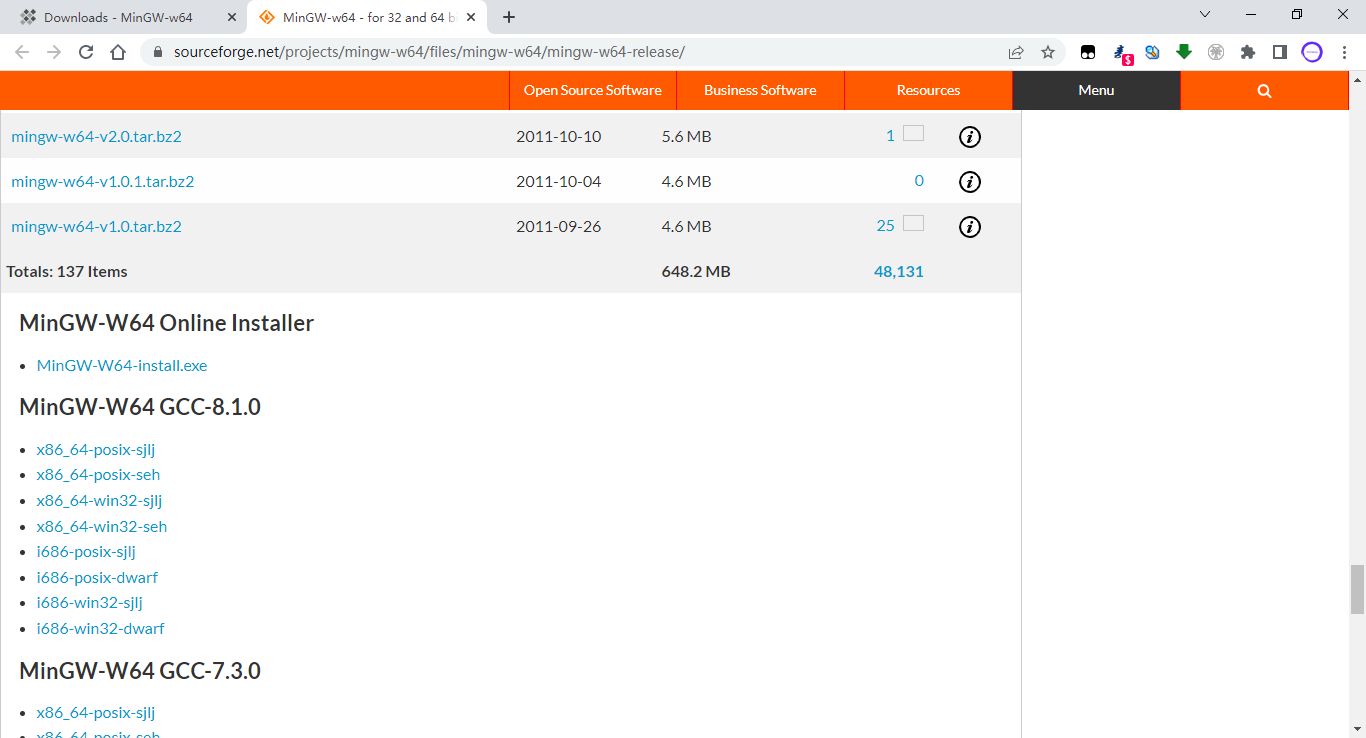Open GCC-8.1.0 x86_64-posix-seh link
This screenshot has width=1366, height=738.
(98, 474)
